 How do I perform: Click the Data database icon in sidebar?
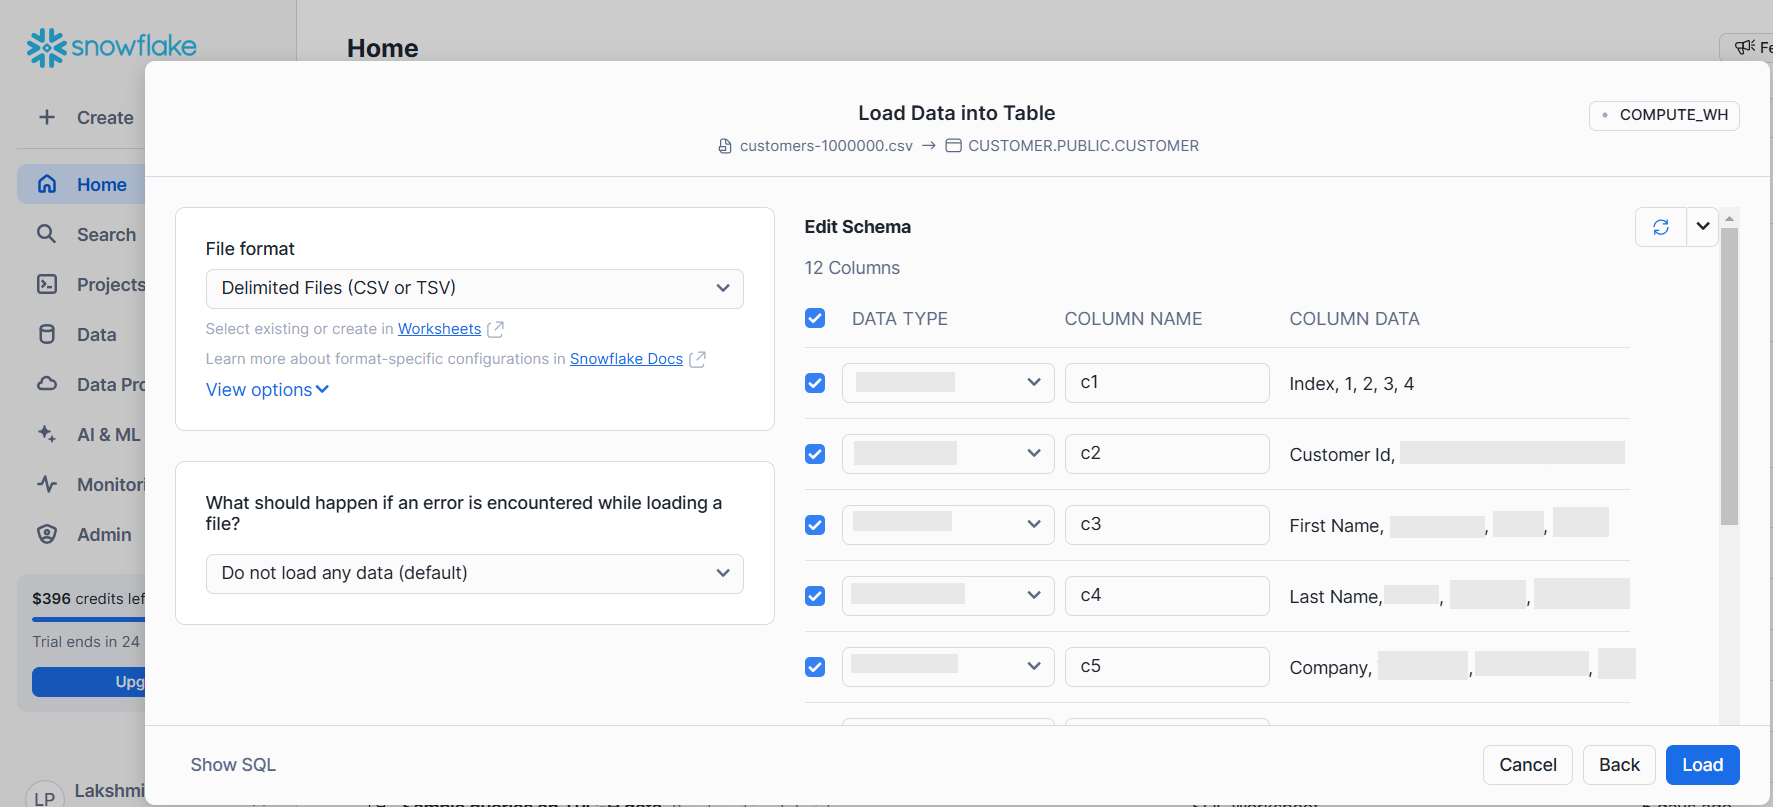pos(46,334)
